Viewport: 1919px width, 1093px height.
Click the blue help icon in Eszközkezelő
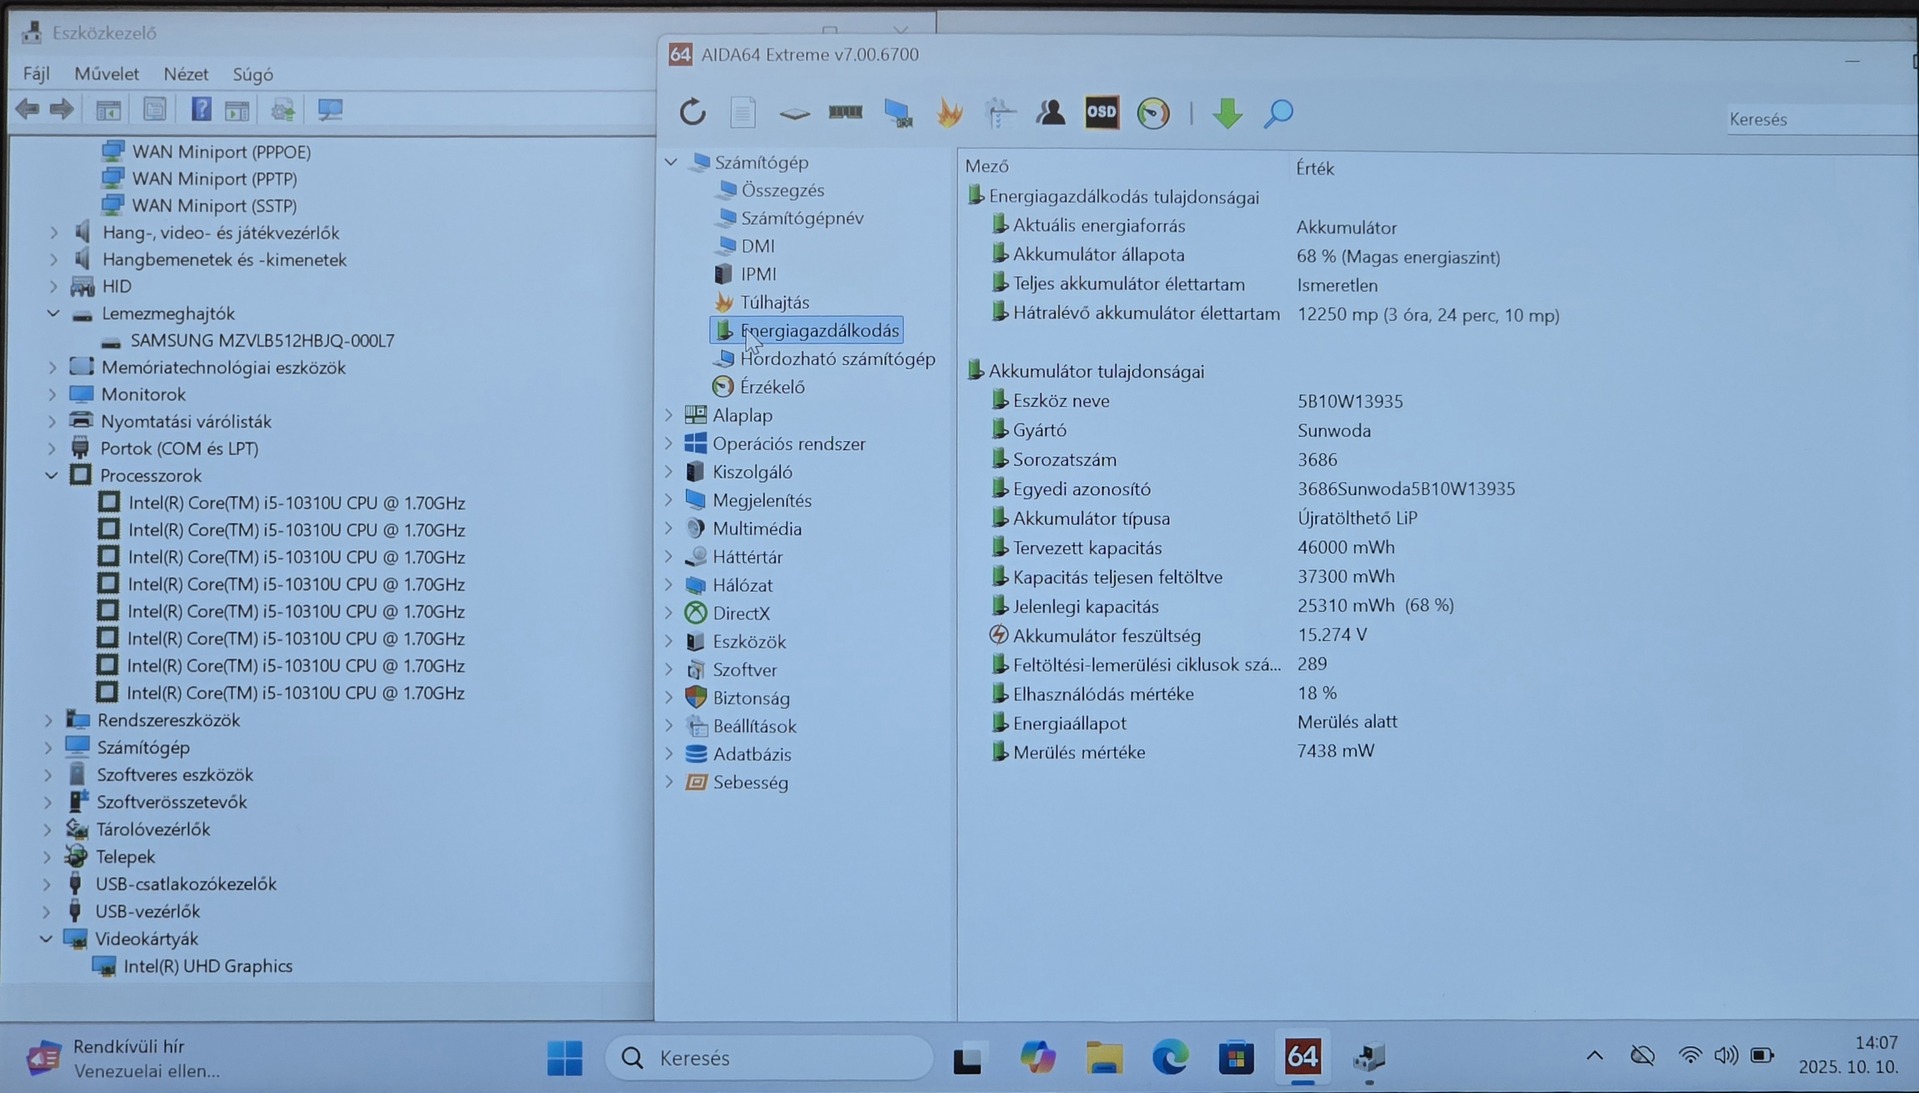201,109
